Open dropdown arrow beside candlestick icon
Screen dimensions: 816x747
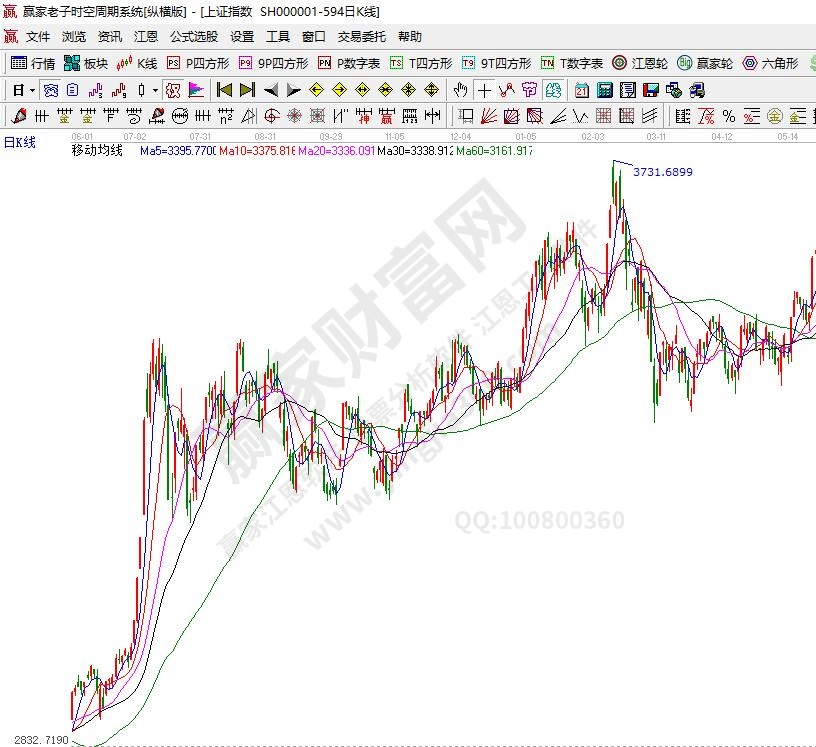[155, 90]
